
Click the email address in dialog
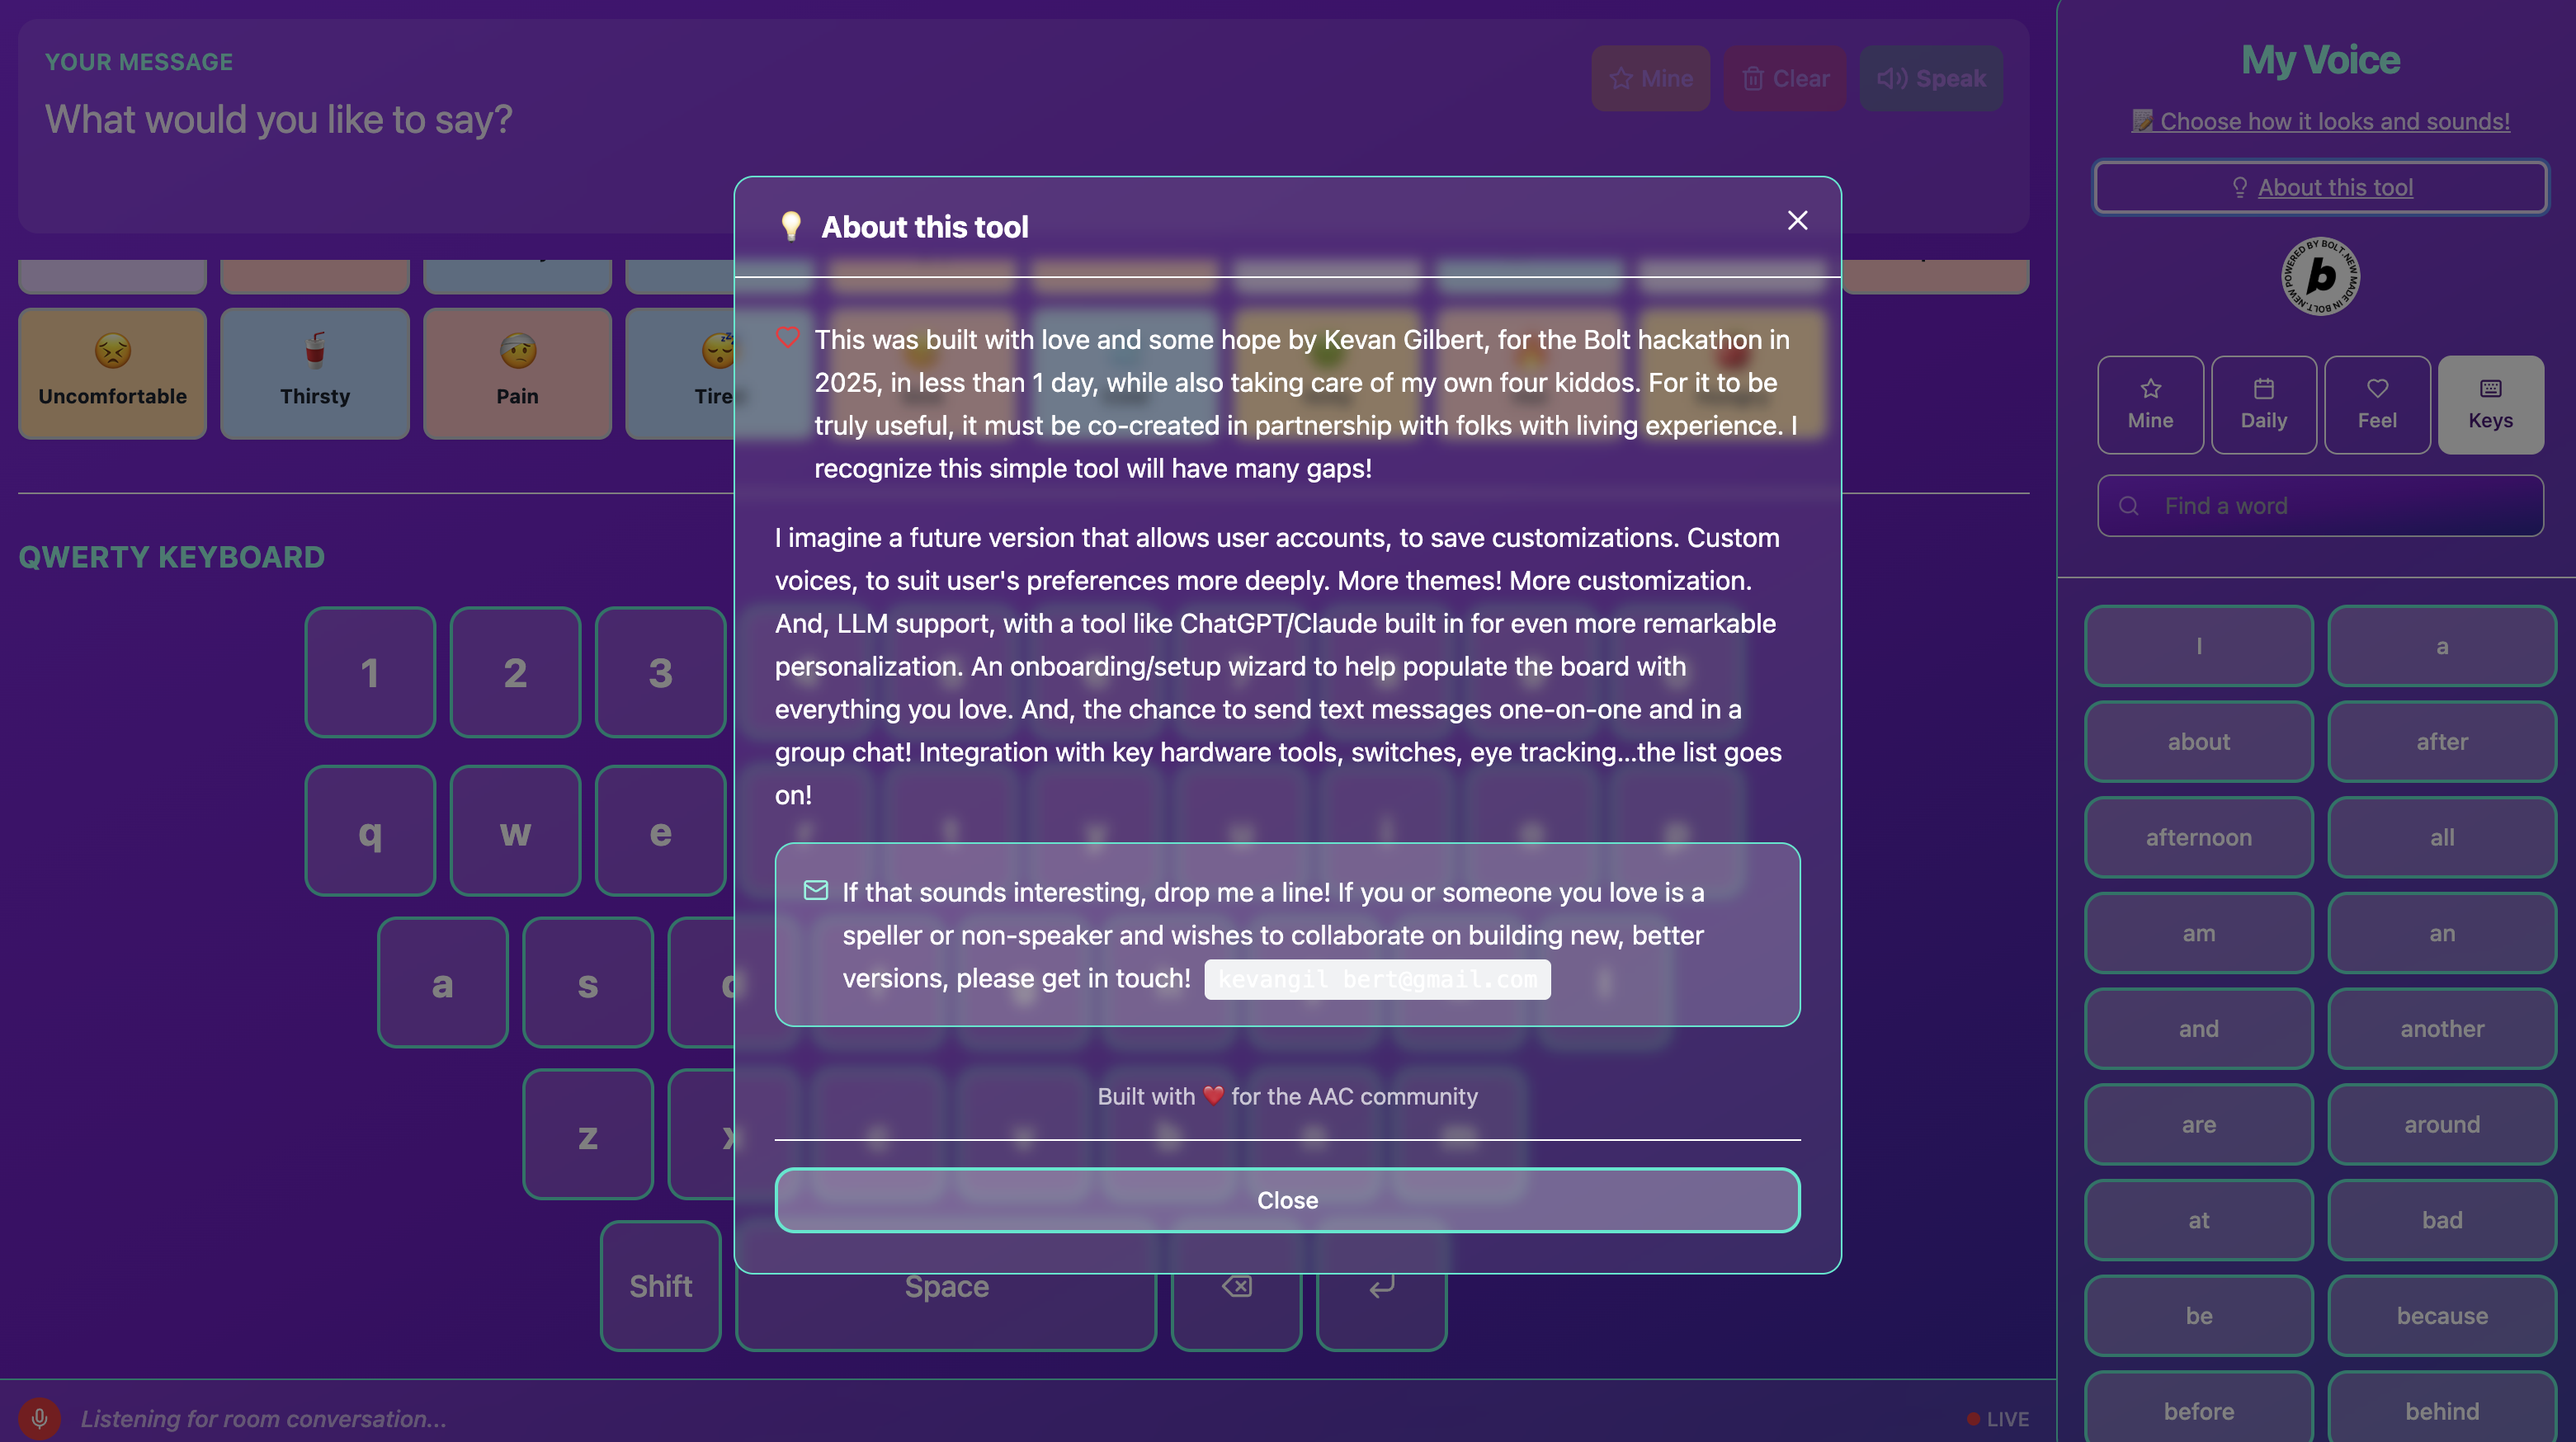1377,979
